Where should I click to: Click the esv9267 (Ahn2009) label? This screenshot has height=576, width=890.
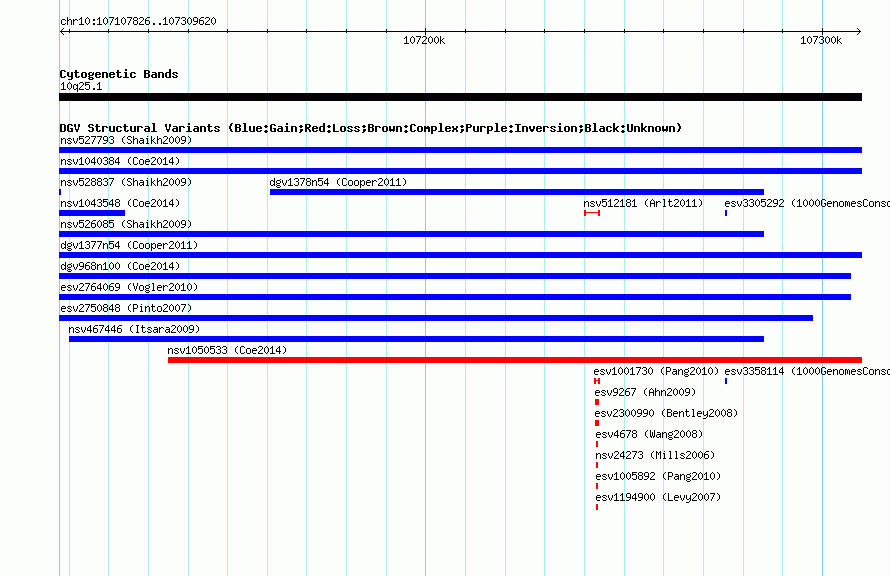tap(645, 392)
